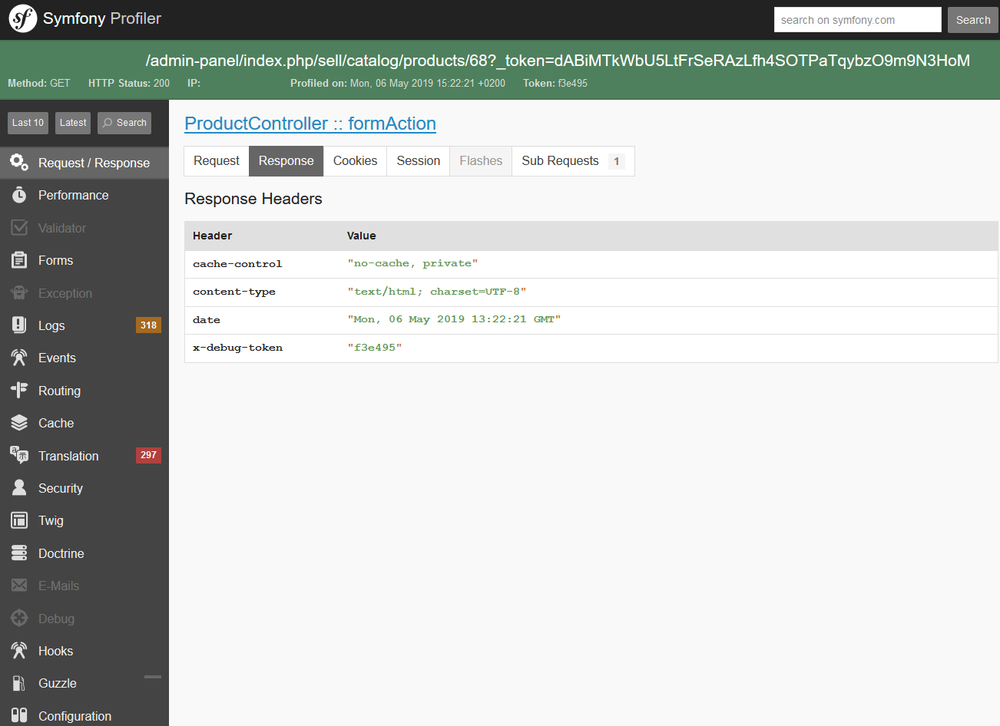Screen dimensions: 1000x726
Task: Select the "no-cache, private" value
Action: [x=413, y=263]
